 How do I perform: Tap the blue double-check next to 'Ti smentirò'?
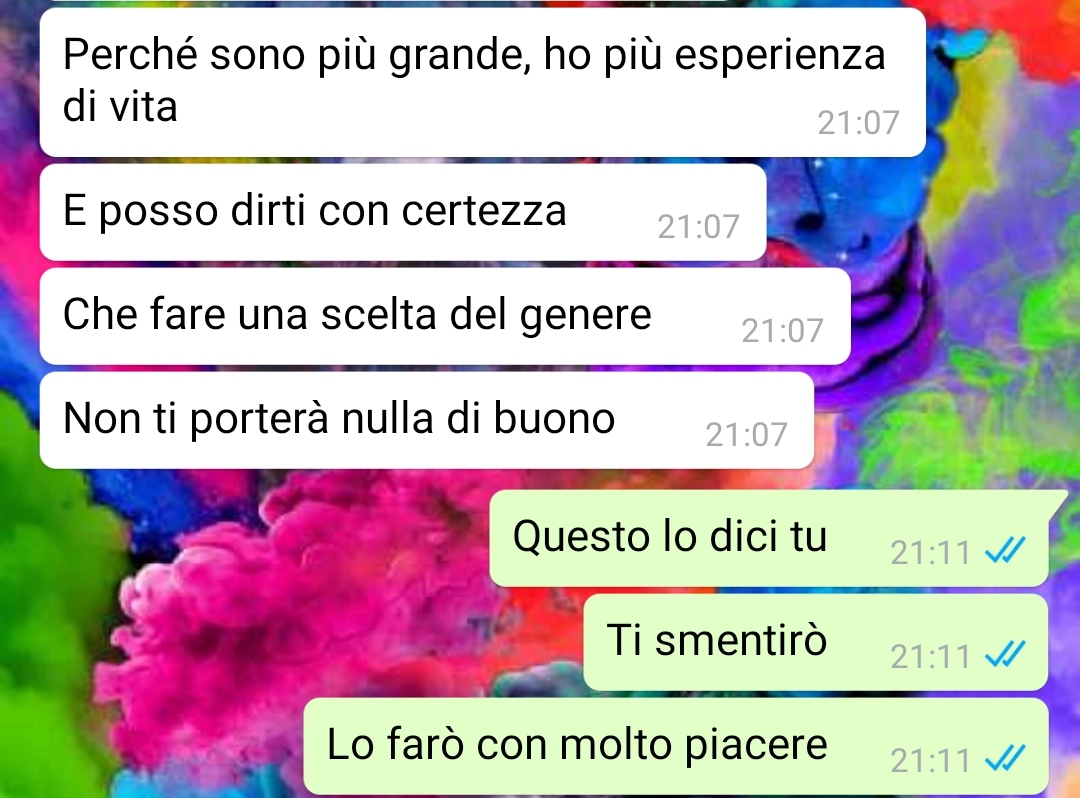[1006, 654]
